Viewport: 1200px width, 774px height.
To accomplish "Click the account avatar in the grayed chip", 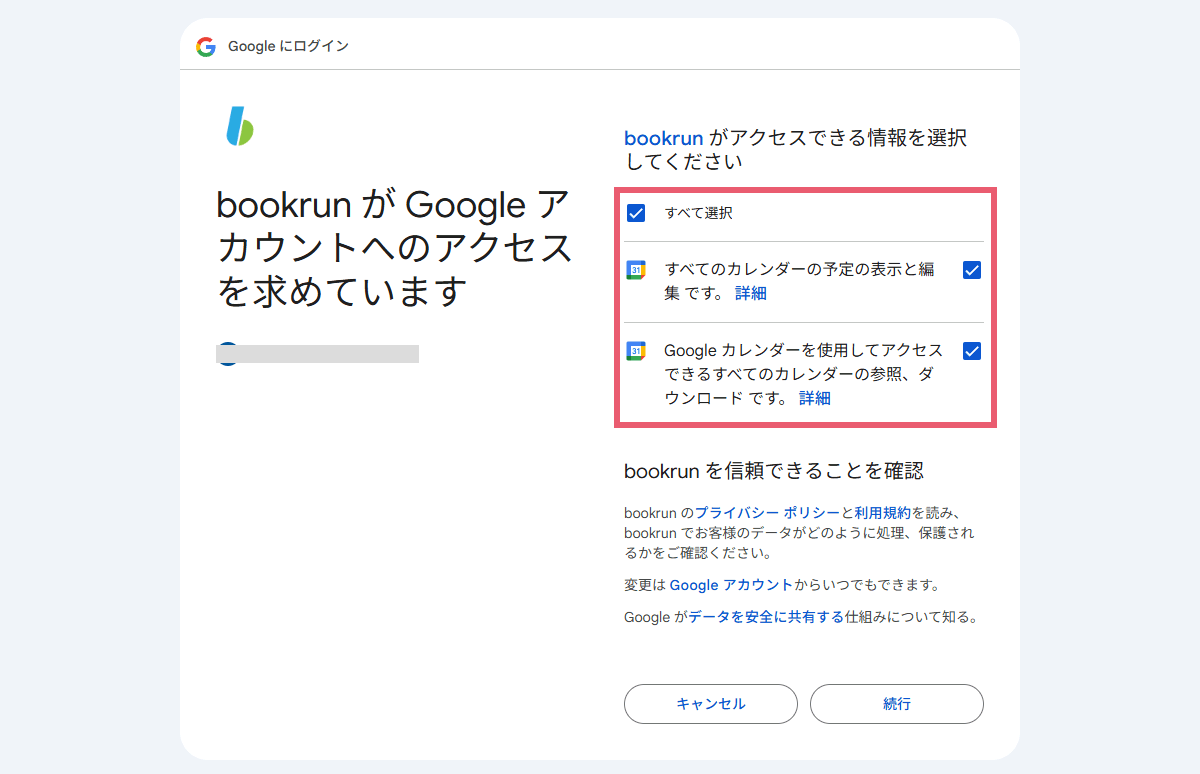I will coord(227,352).
